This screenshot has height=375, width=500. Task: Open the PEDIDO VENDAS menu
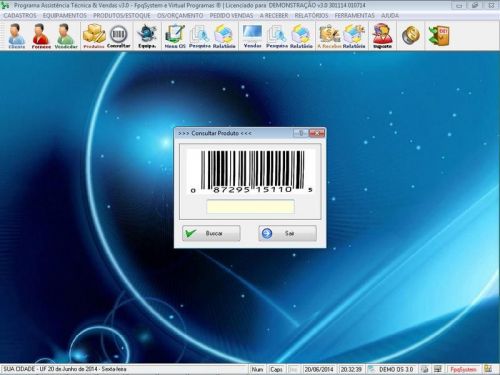(231, 16)
